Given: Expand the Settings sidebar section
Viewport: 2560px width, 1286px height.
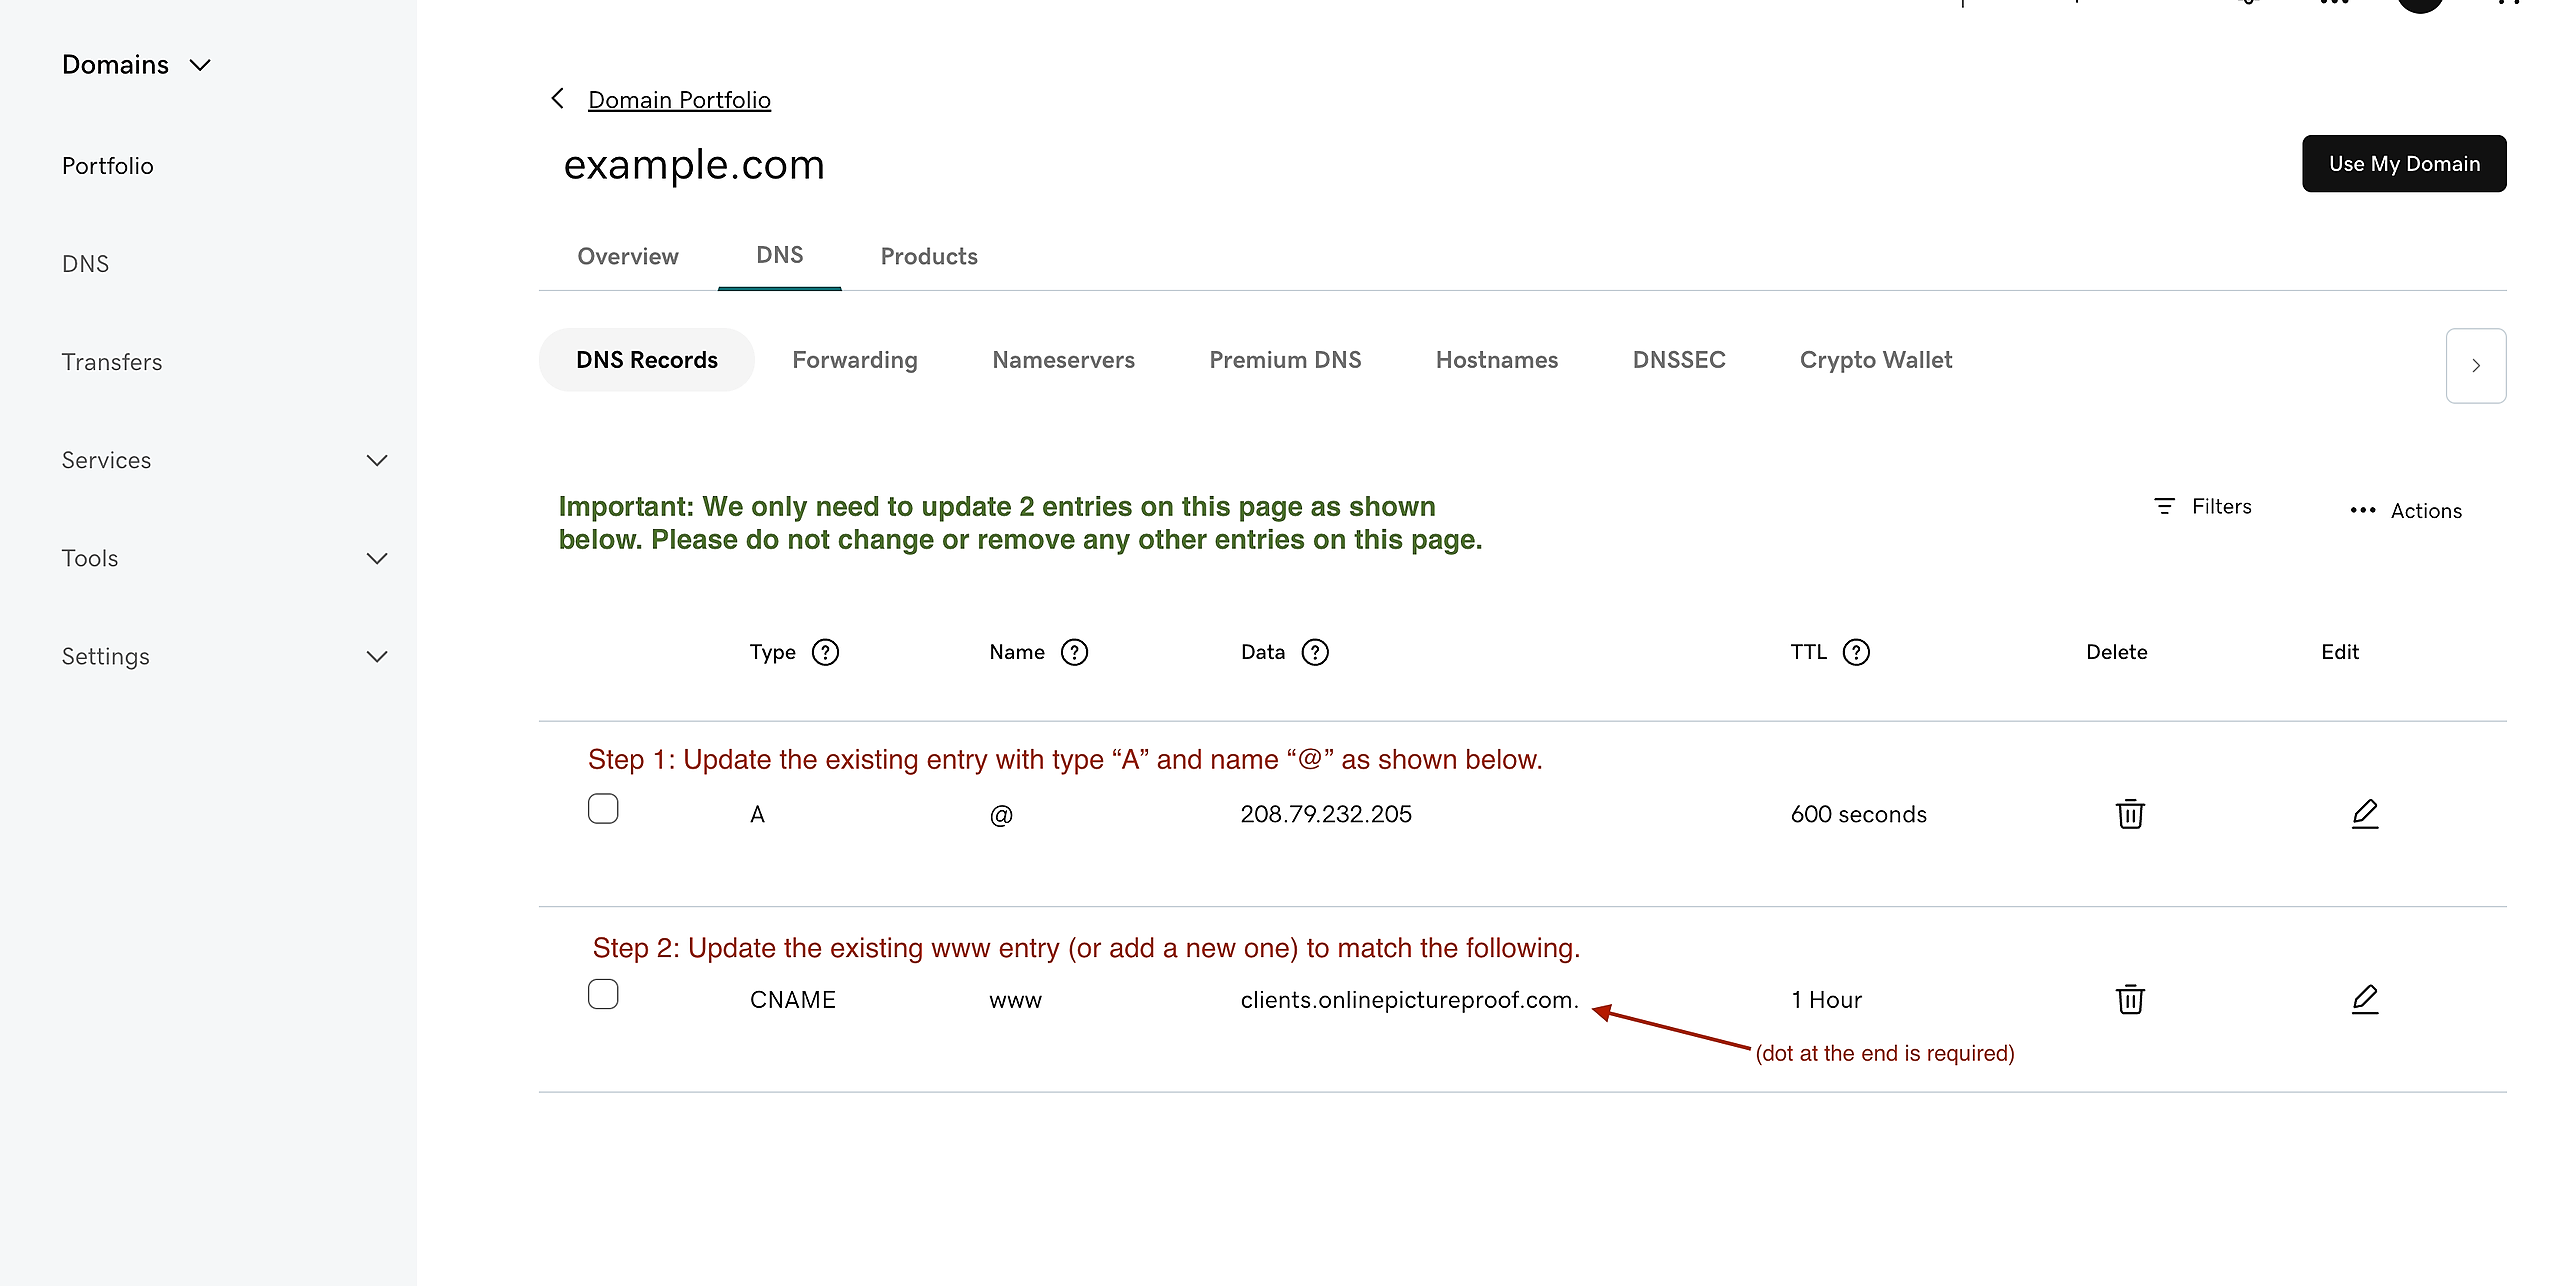Looking at the screenshot, I should point(376,656).
